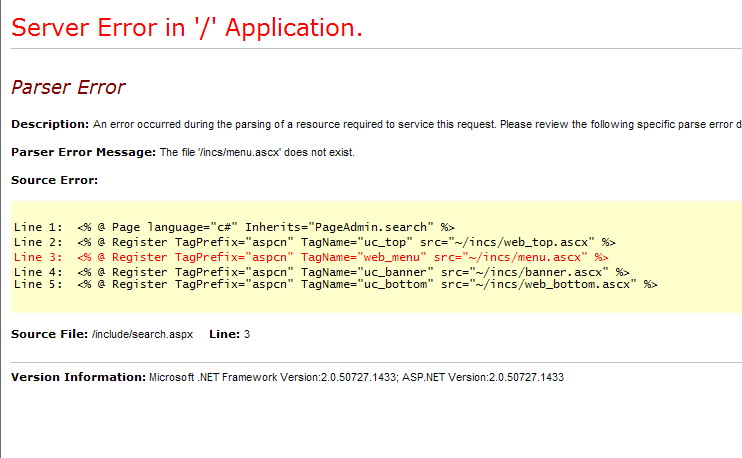Click Line 5 registering uc_bottom control
Screen dimensions: 742x458
click(335, 284)
